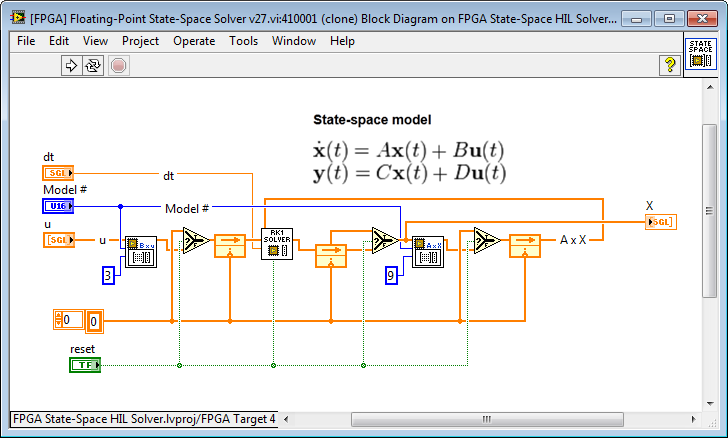The width and height of the screenshot is (728, 438).
Task: Click the array index display showing 0
Action: click(69, 320)
